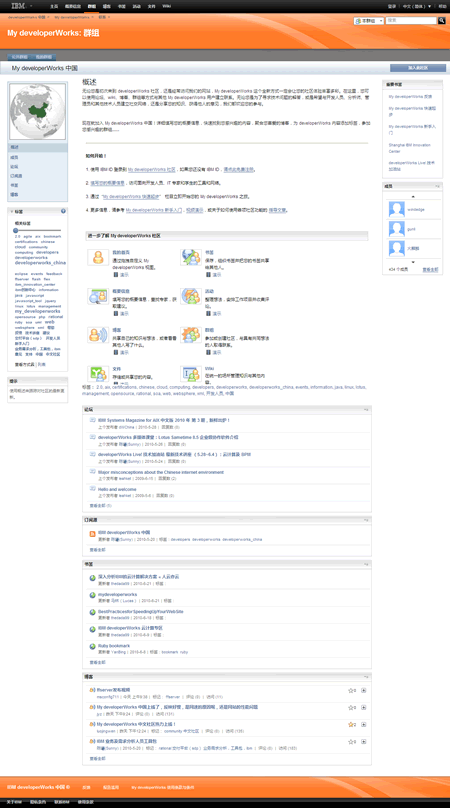Click the related tags slider handle
The width and height of the screenshot is (450, 808).
tap(16, 230)
